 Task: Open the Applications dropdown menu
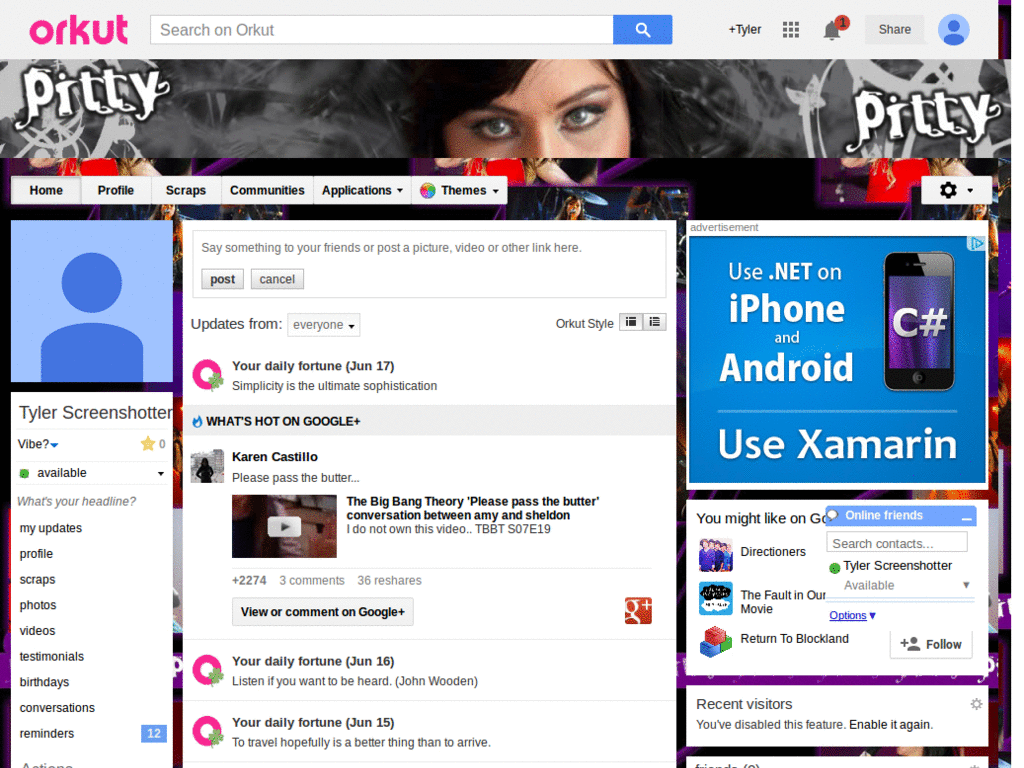coord(362,191)
